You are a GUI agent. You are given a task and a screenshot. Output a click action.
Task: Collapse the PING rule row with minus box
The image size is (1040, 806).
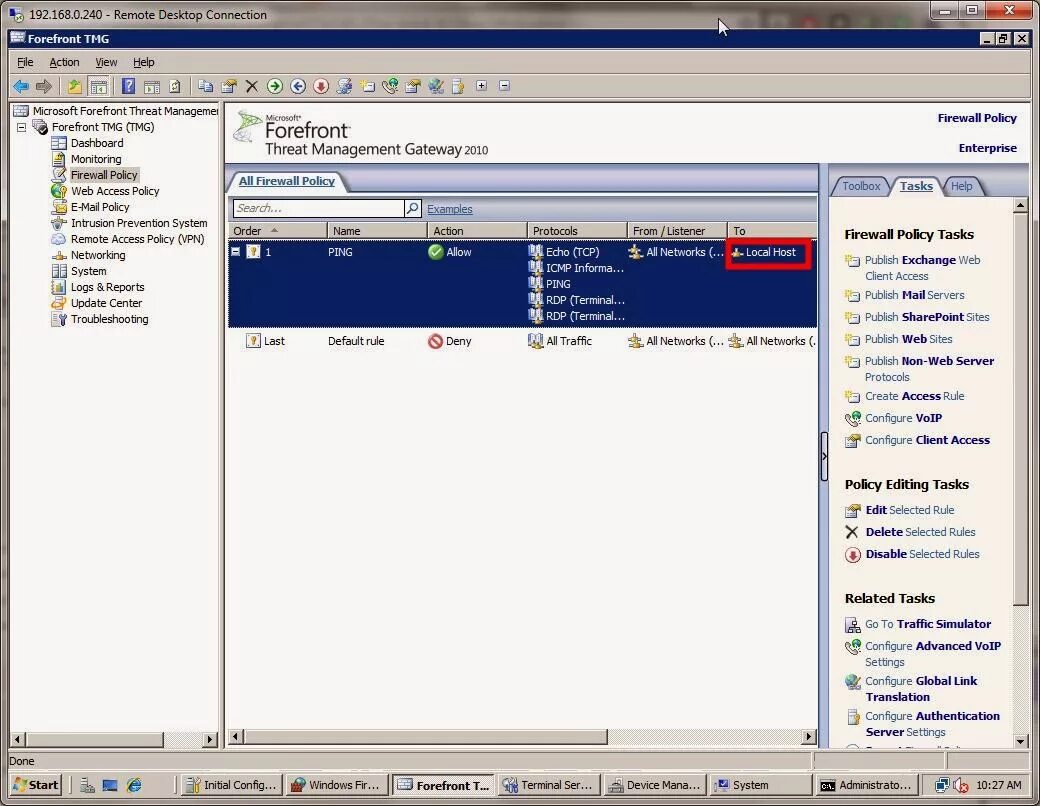coord(235,251)
